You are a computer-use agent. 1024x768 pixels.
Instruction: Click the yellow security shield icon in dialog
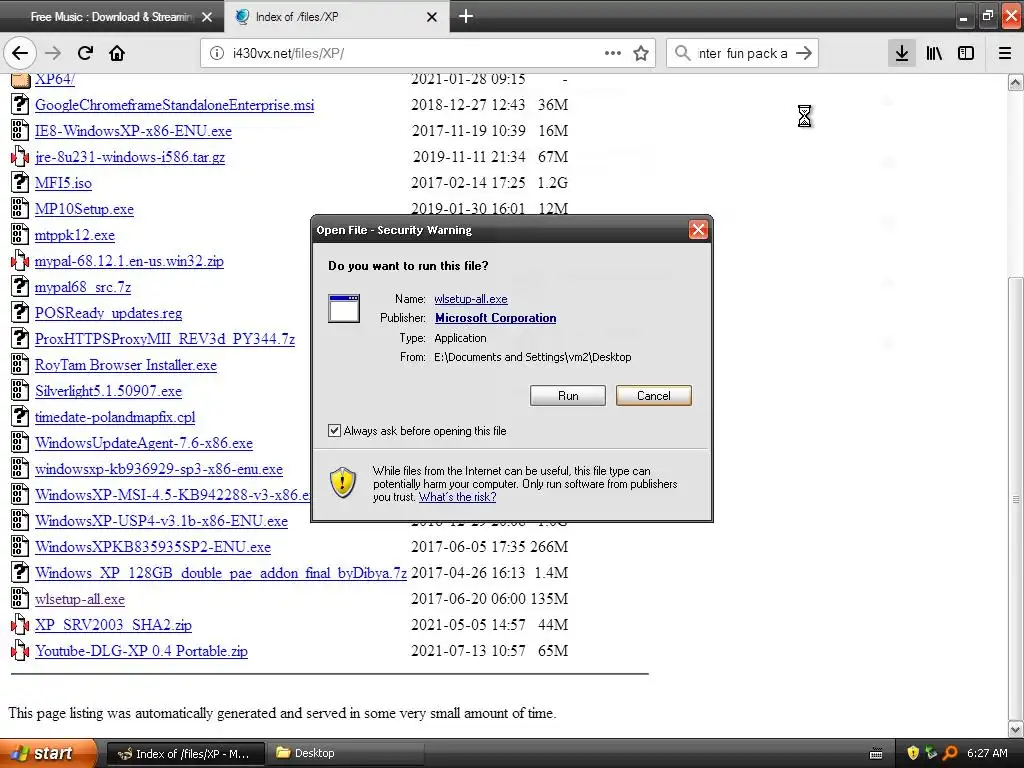click(x=342, y=483)
